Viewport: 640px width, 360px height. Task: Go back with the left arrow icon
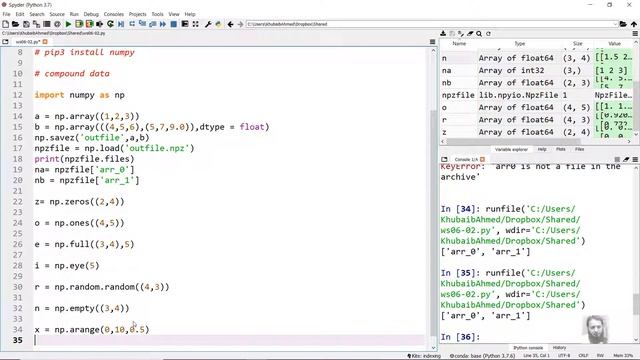(x=231, y=24)
